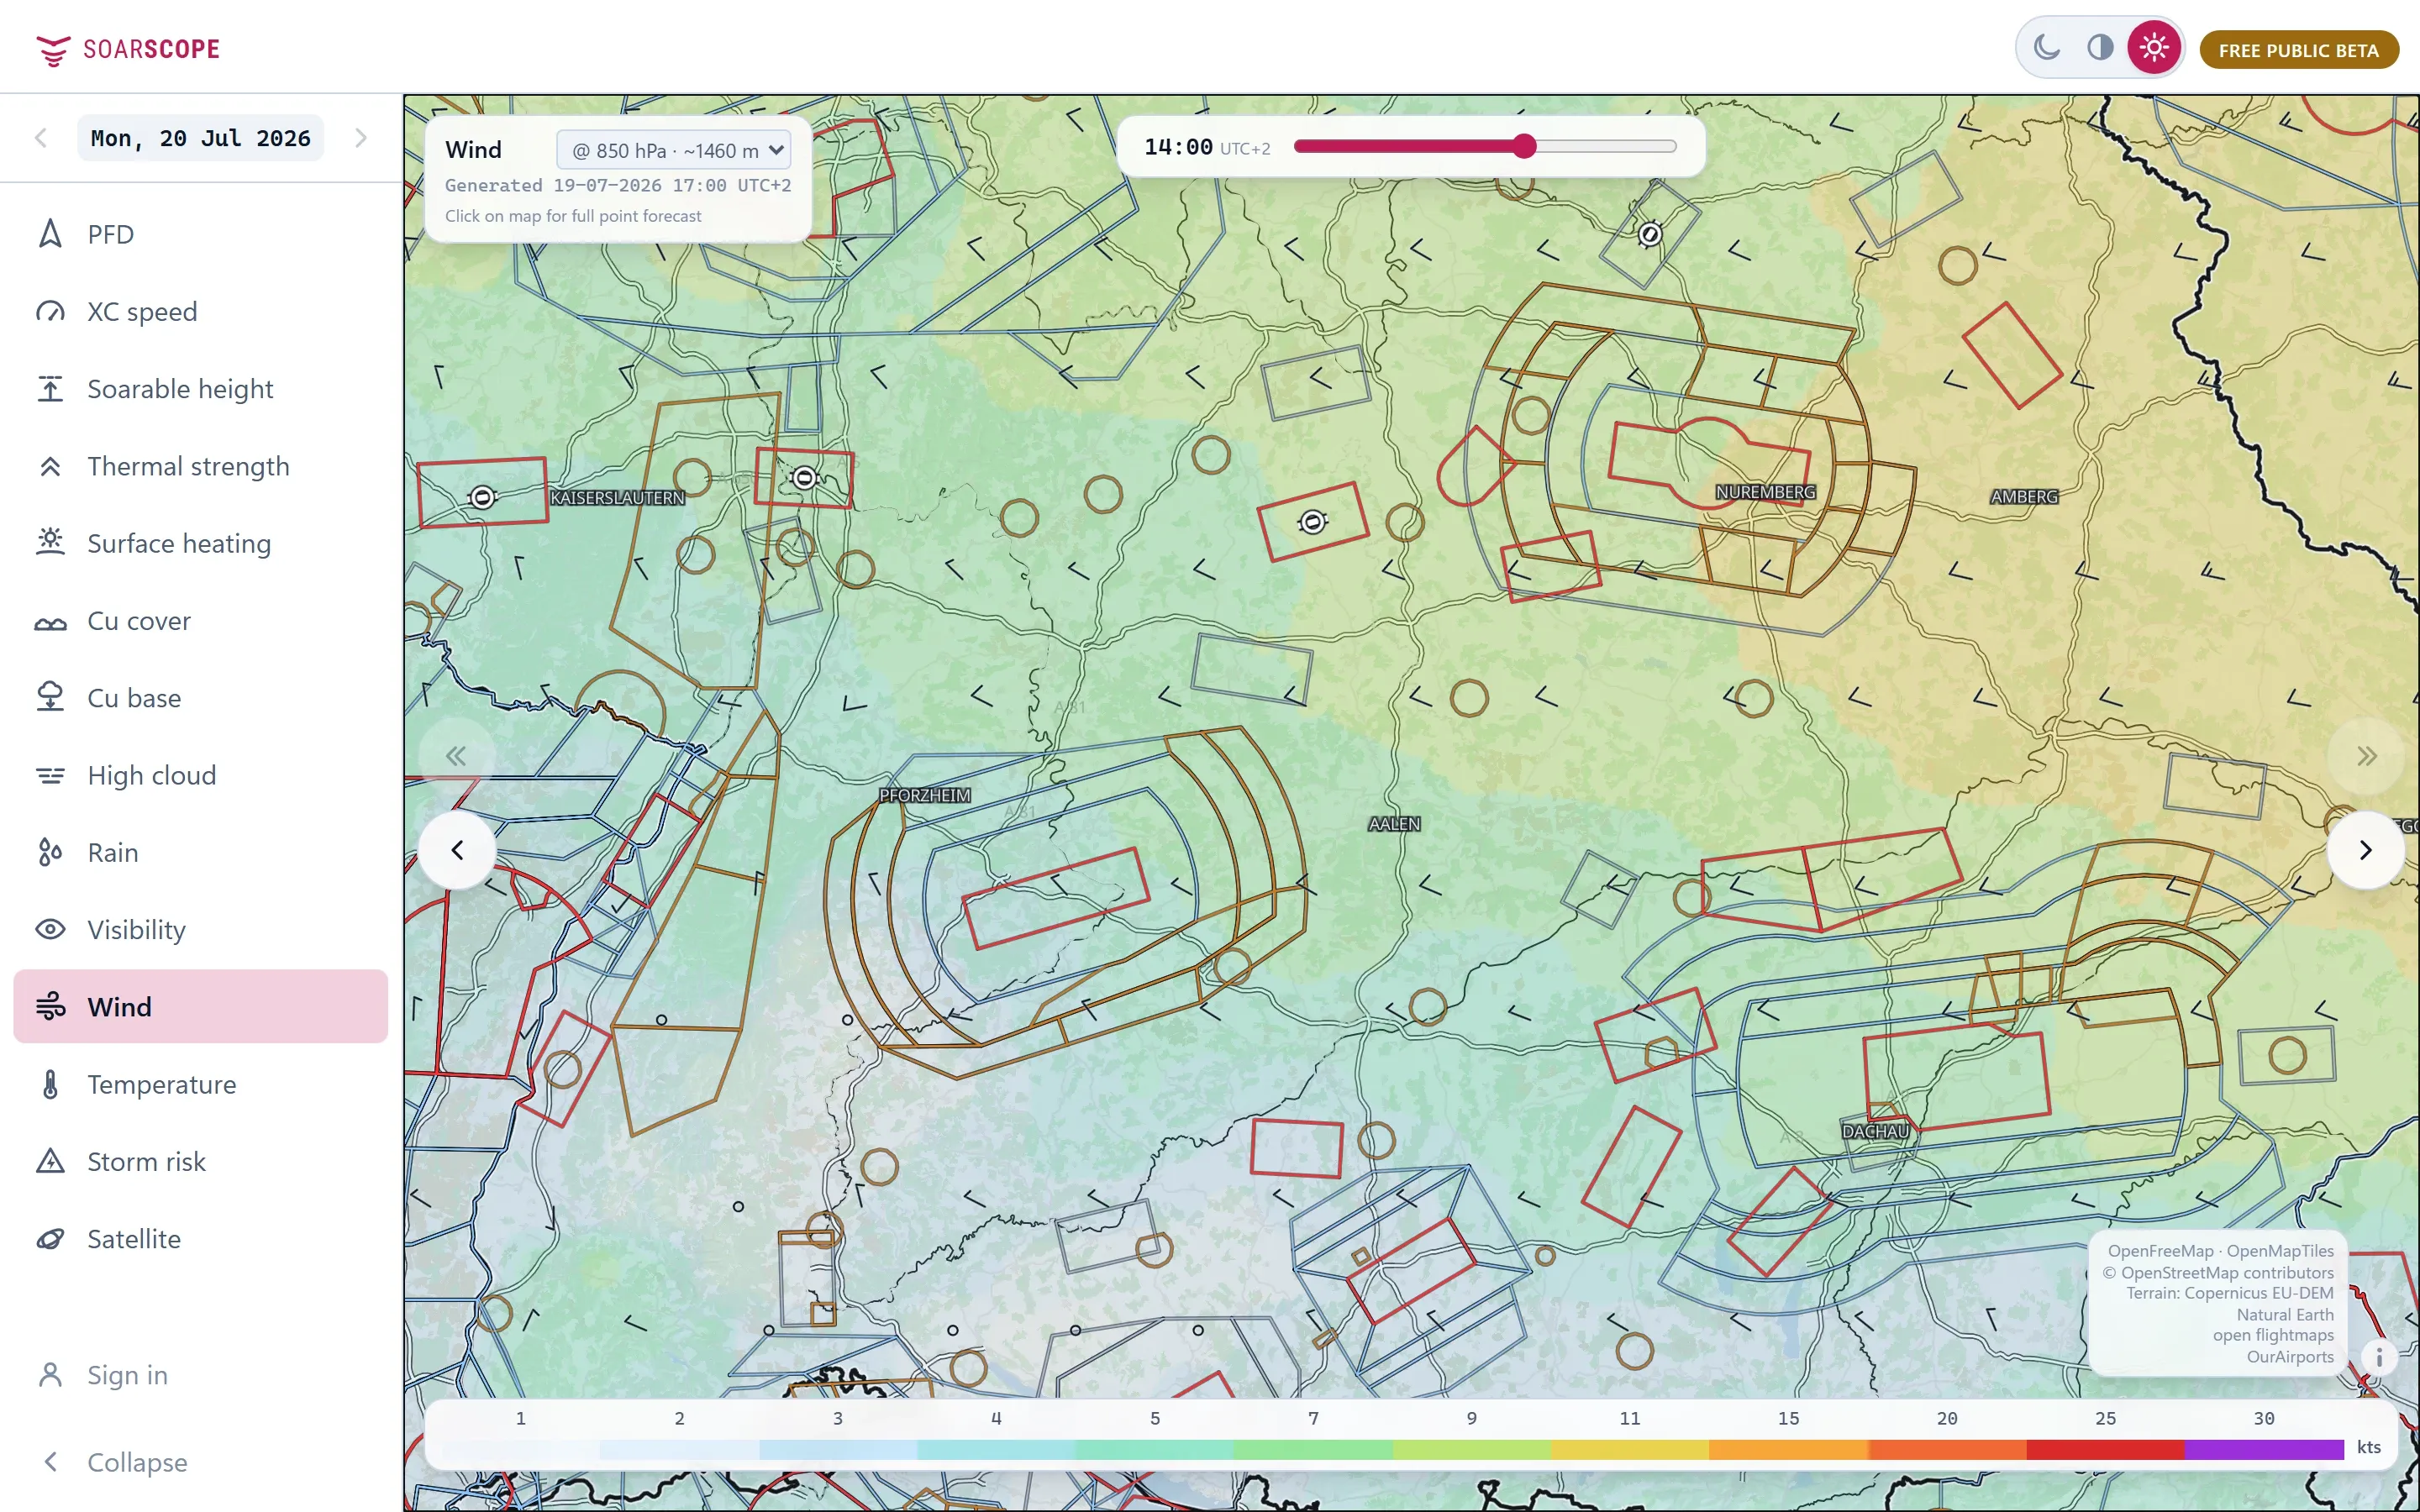Click the NUREMBERG map label

tap(1765, 493)
